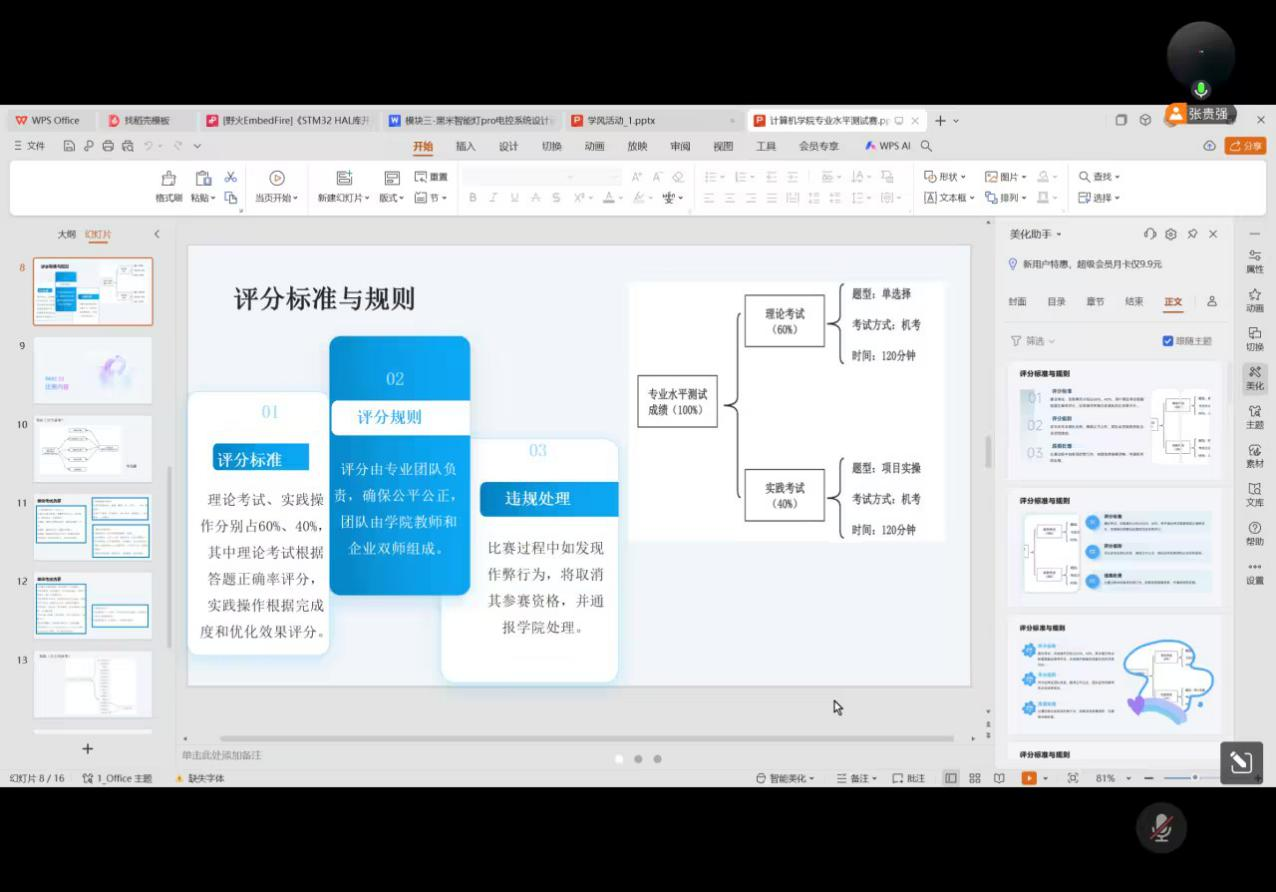
Task: Switch to the 插入 (Insert) ribbon tab
Action: tap(465, 146)
